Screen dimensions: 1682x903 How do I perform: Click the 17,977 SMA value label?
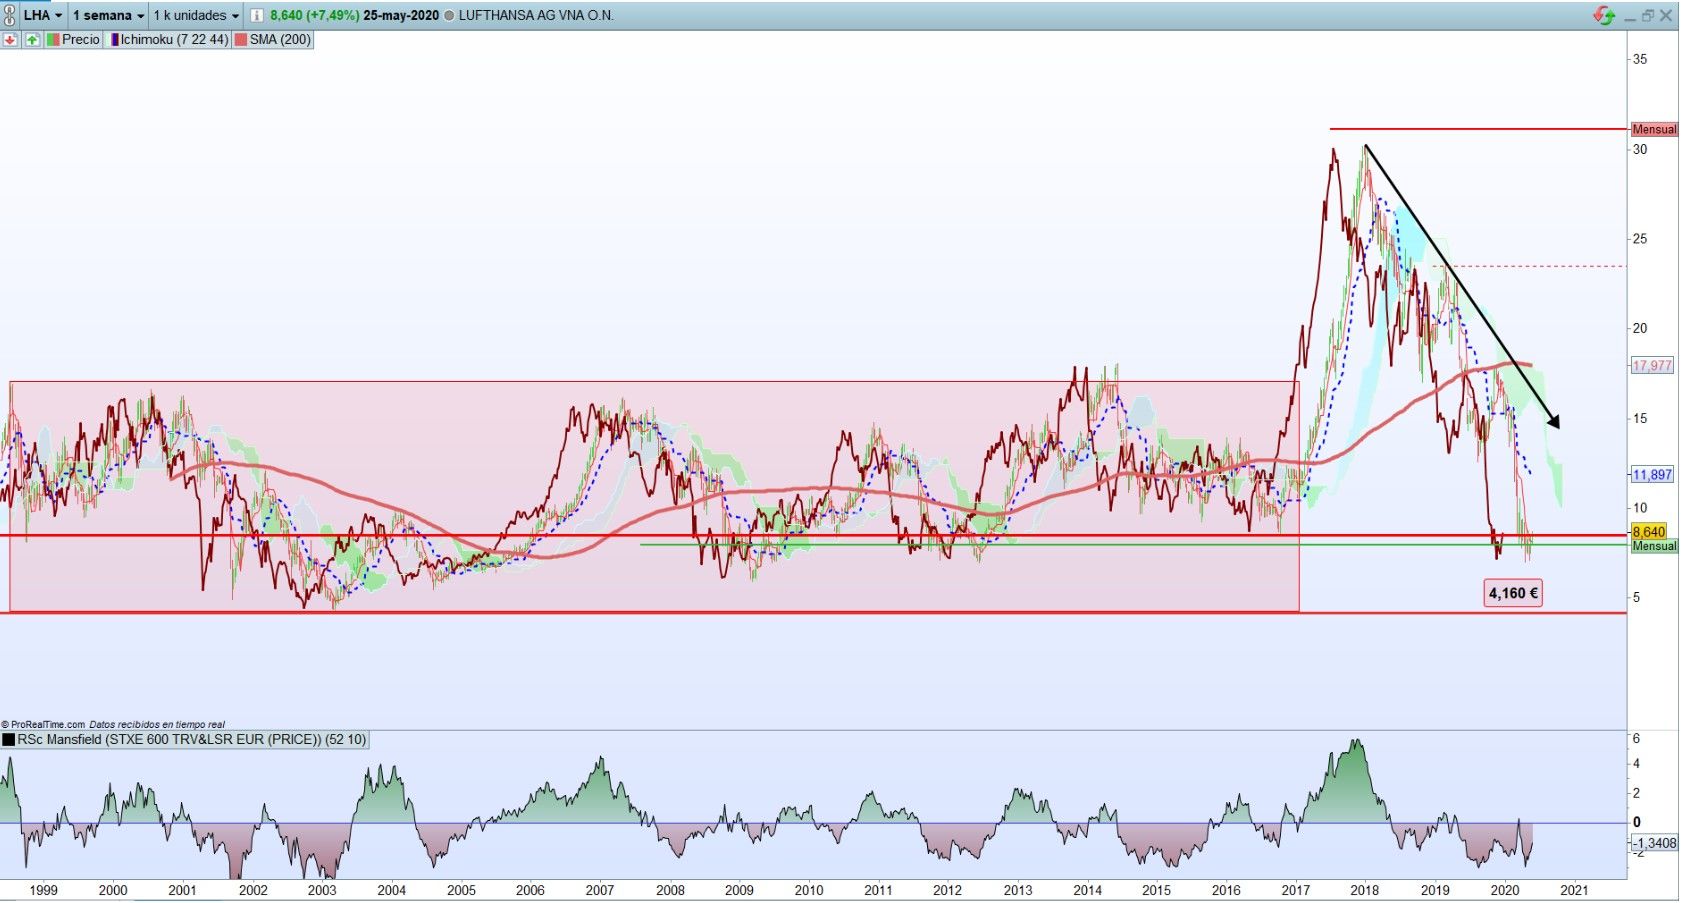[1652, 366]
